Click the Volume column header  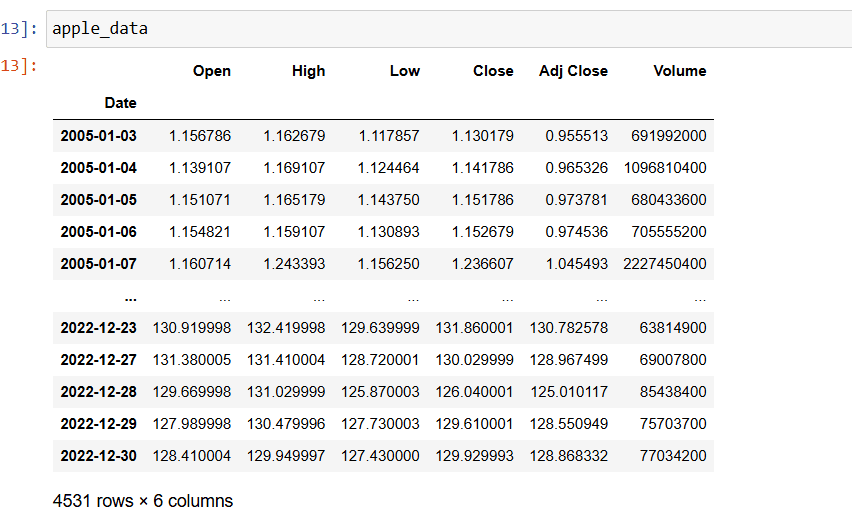(680, 71)
